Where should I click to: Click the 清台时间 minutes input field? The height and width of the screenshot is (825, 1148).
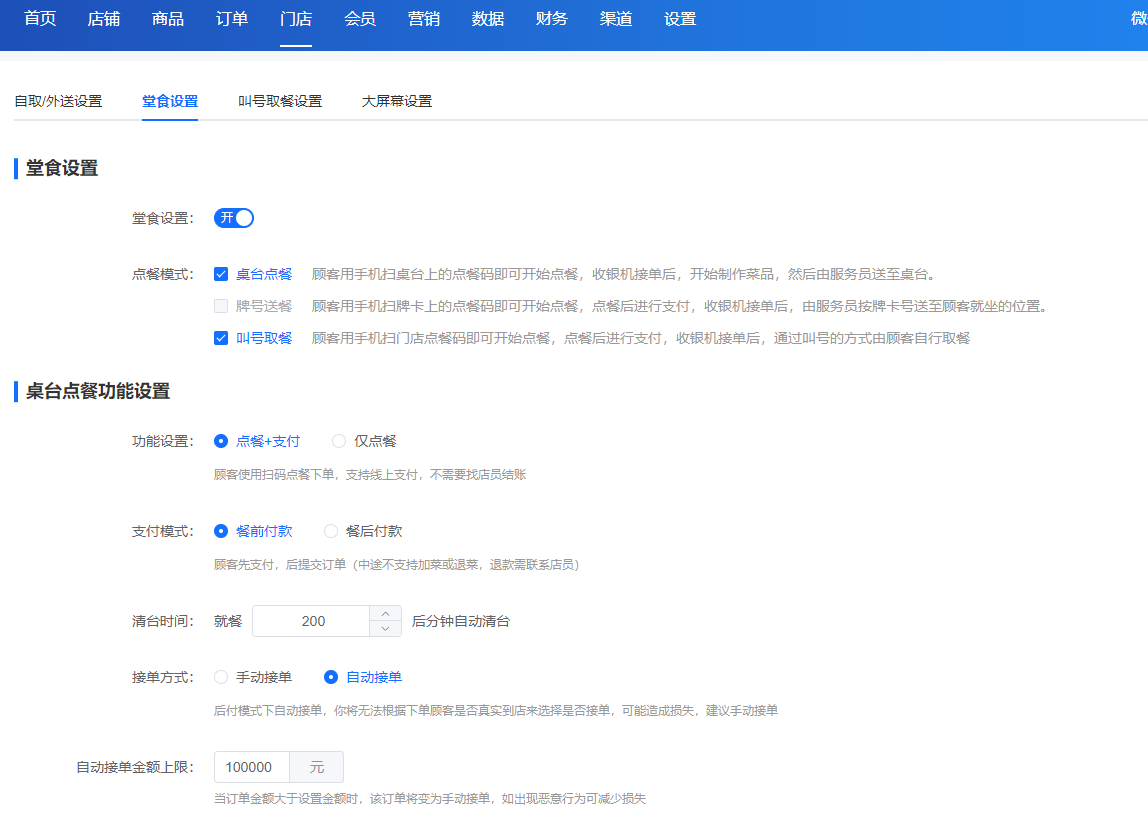[312, 621]
